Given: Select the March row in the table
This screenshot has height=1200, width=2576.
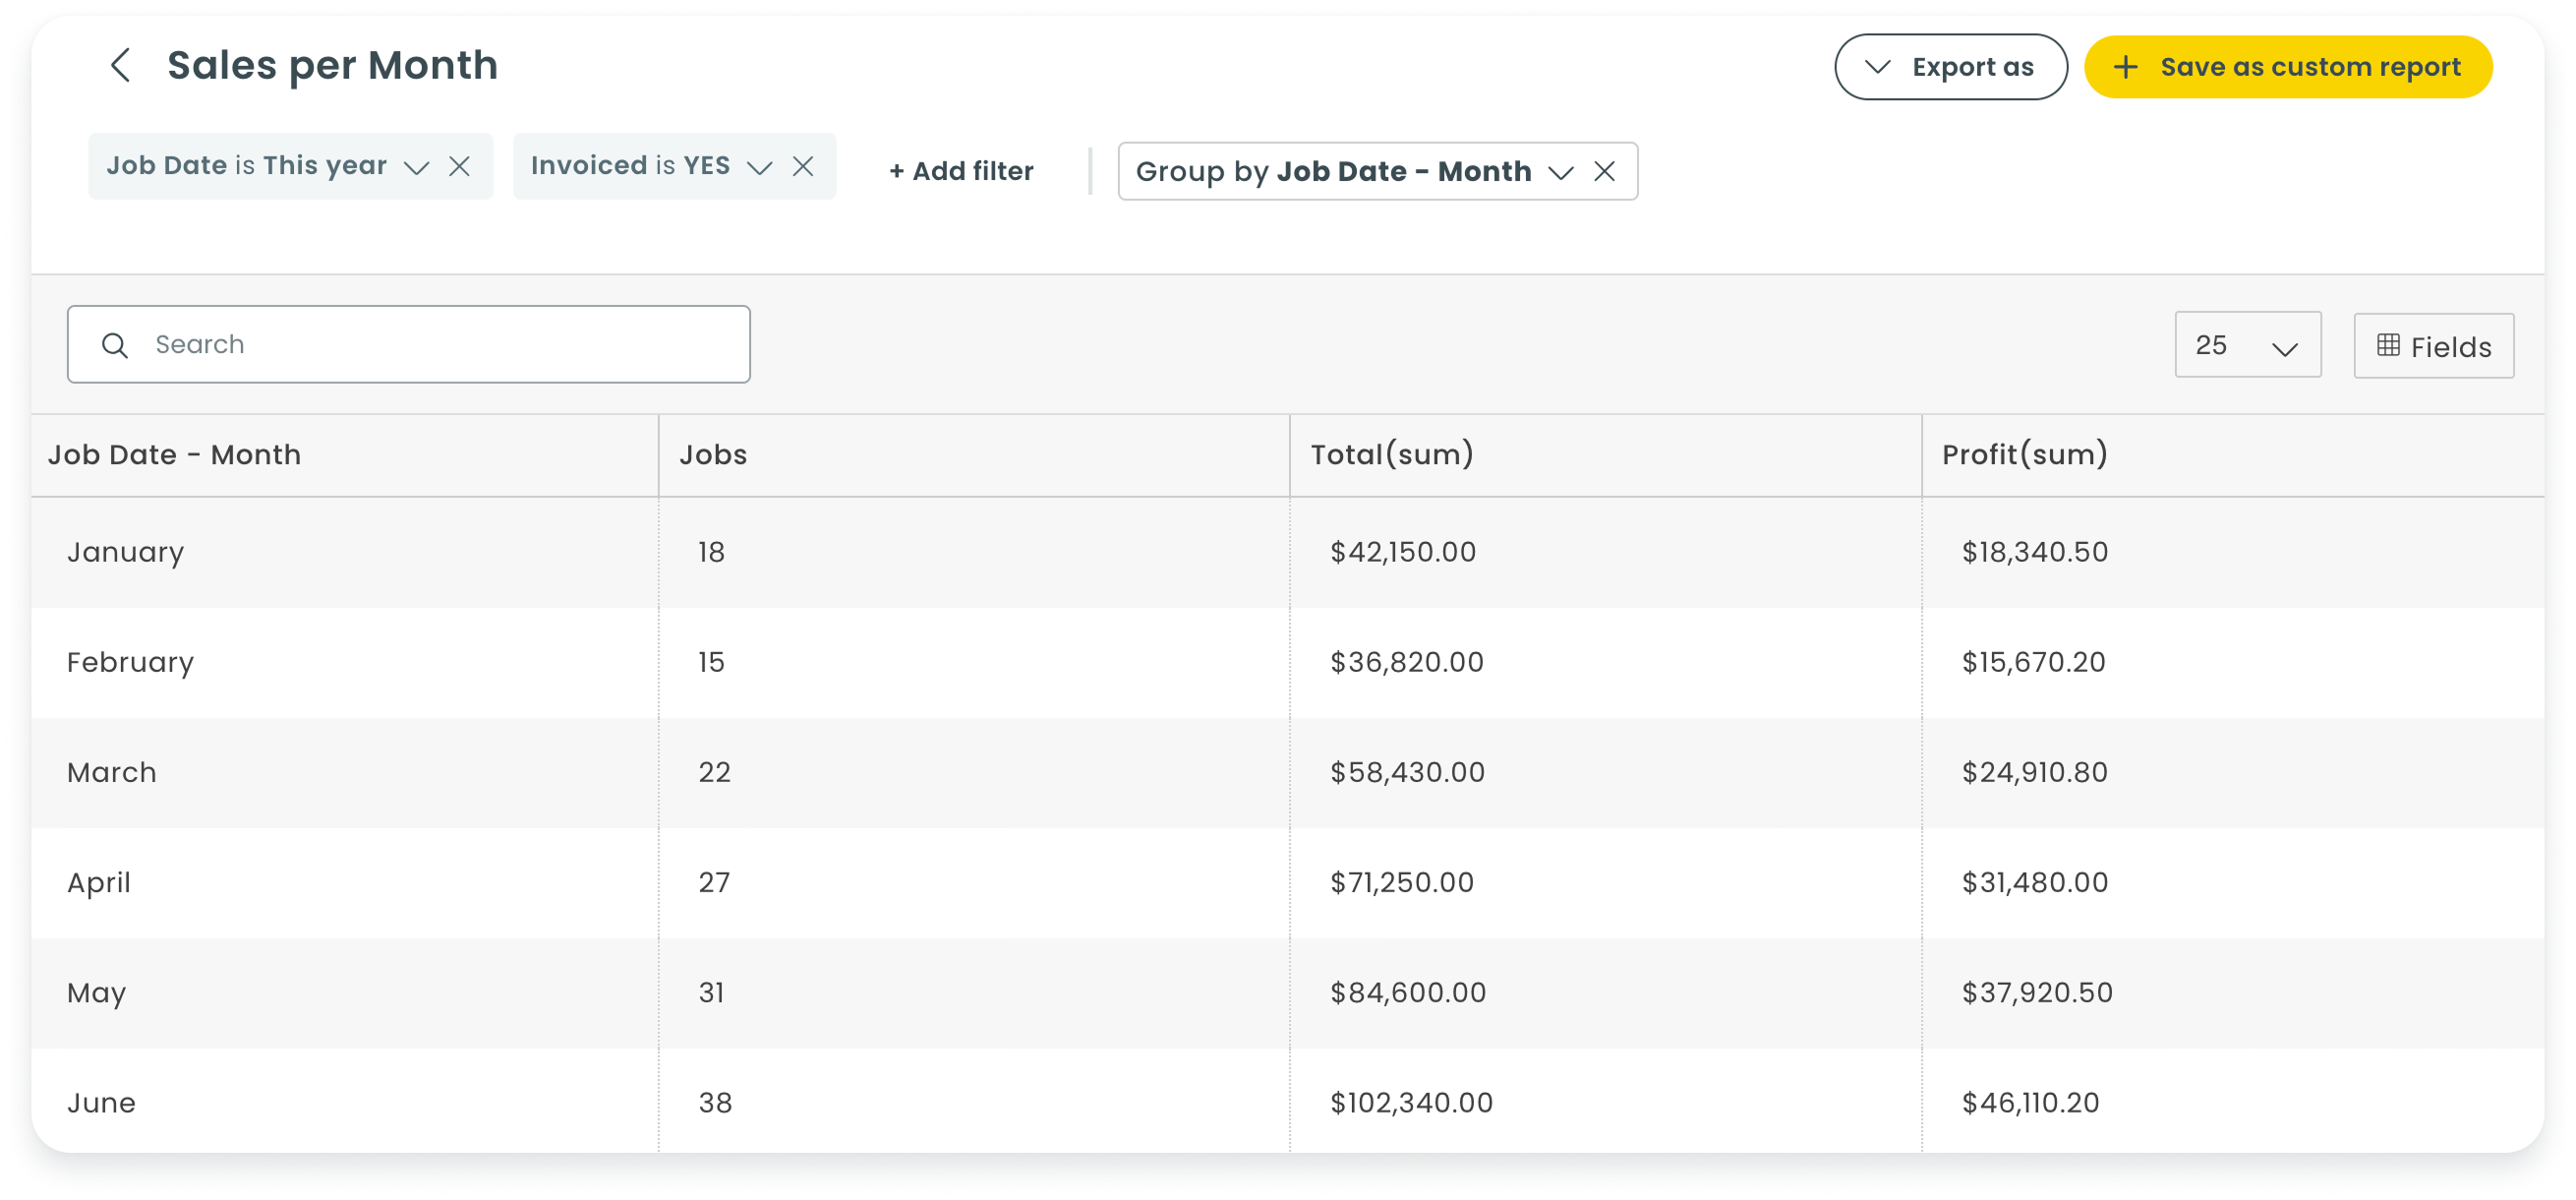Looking at the screenshot, I should click(x=1288, y=773).
